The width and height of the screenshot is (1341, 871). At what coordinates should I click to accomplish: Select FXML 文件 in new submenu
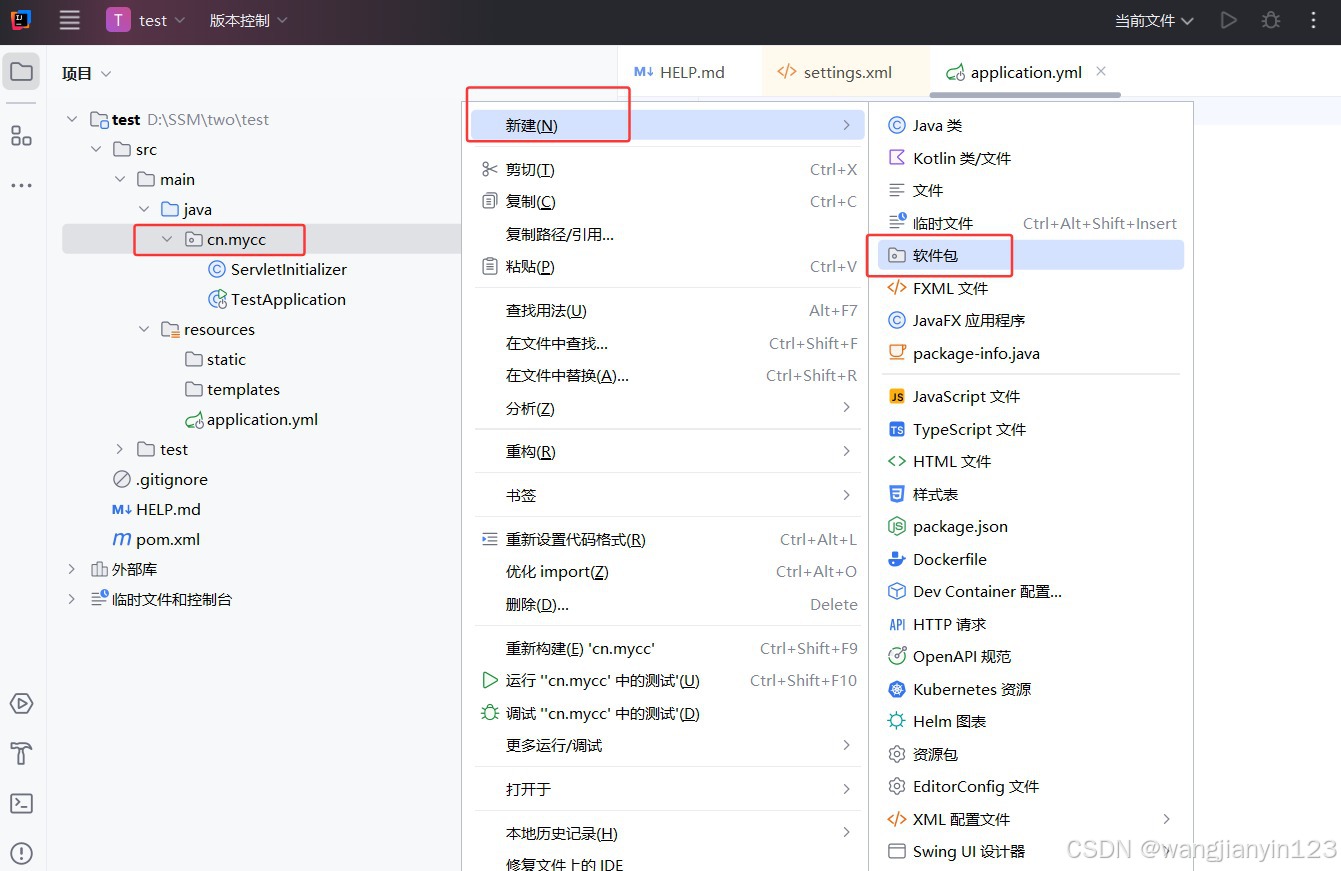(1031, 288)
